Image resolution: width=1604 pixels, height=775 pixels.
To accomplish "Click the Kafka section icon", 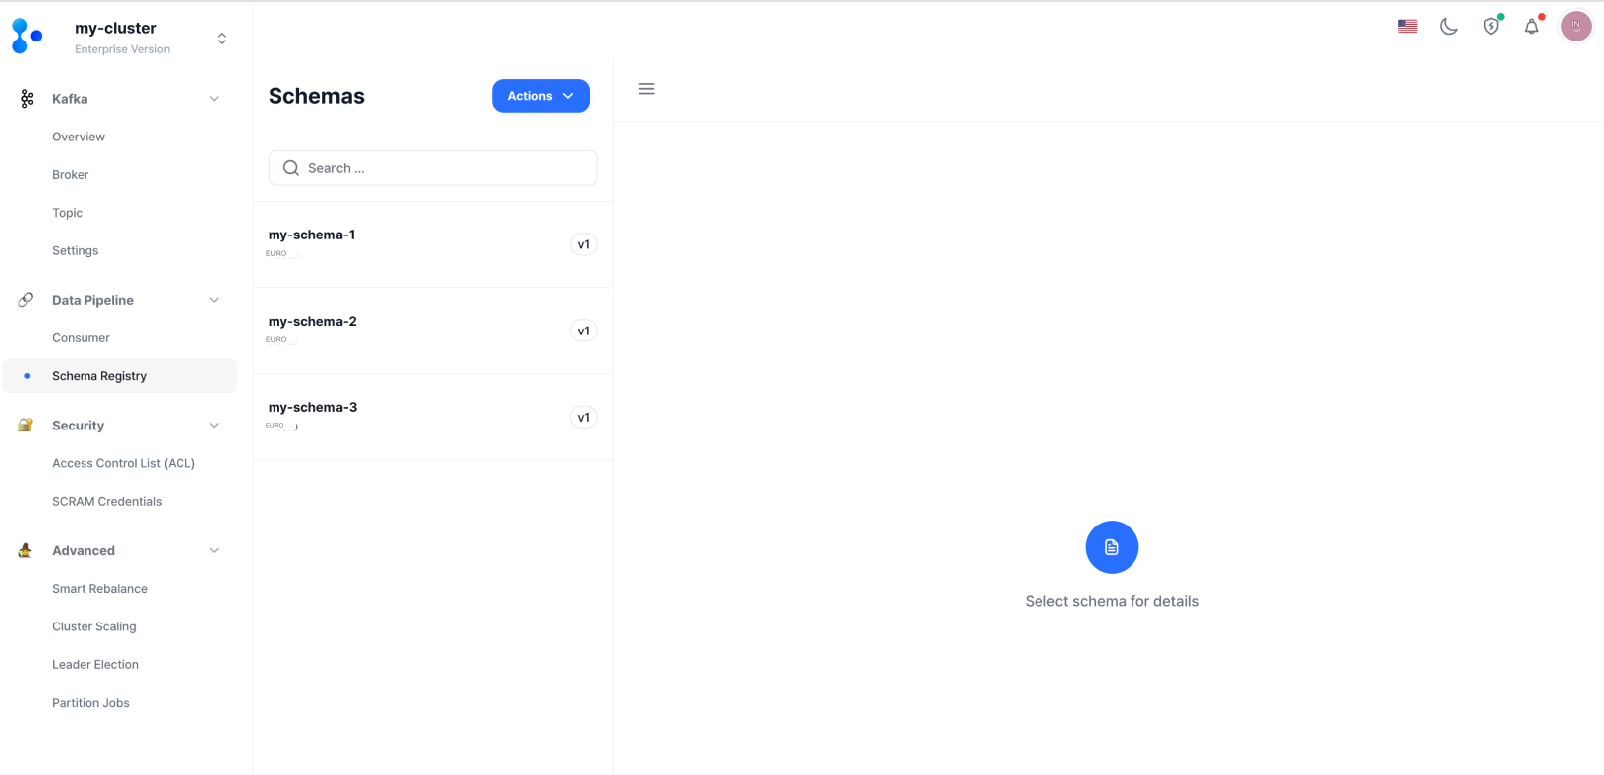I will click(27, 99).
